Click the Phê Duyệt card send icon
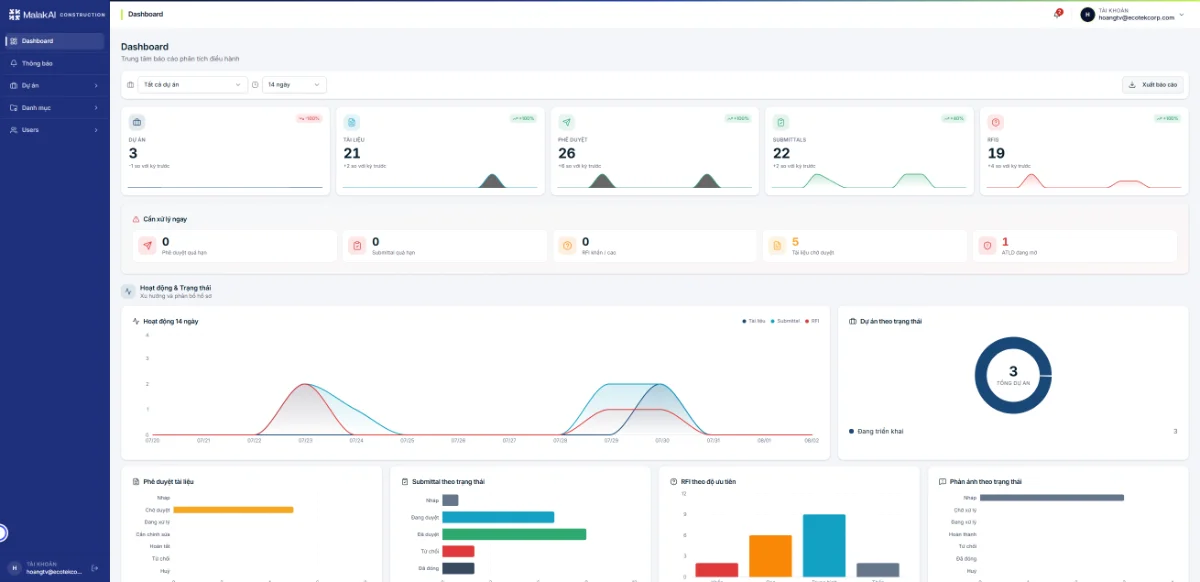This screenshot has width=1200, height=582. pos(567,122)
